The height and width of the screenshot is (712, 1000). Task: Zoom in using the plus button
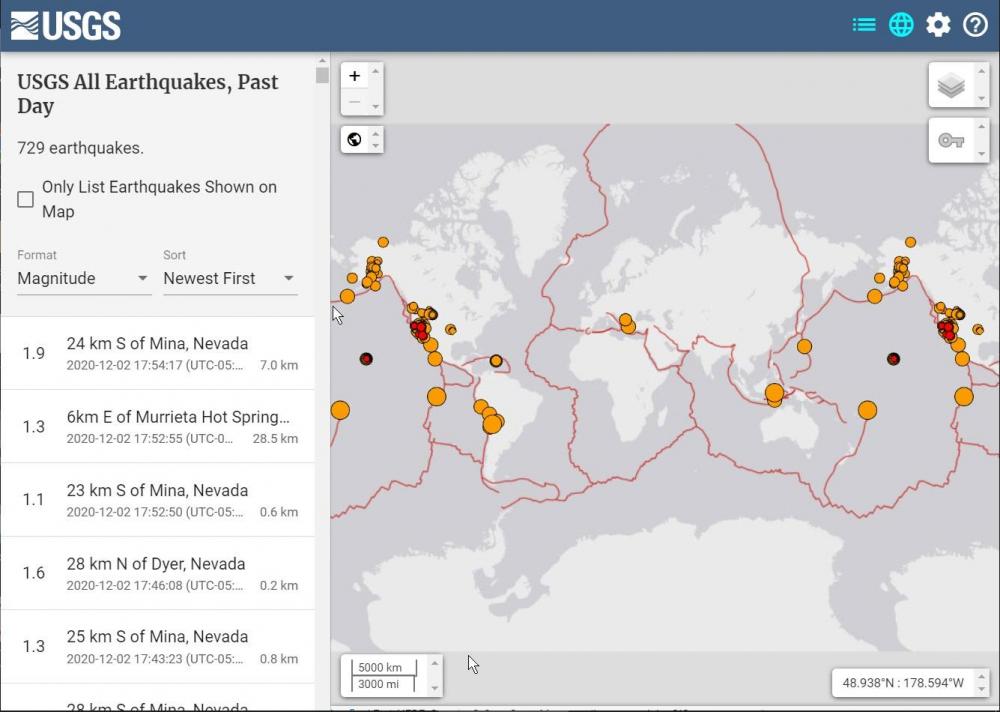coord(355,75)
